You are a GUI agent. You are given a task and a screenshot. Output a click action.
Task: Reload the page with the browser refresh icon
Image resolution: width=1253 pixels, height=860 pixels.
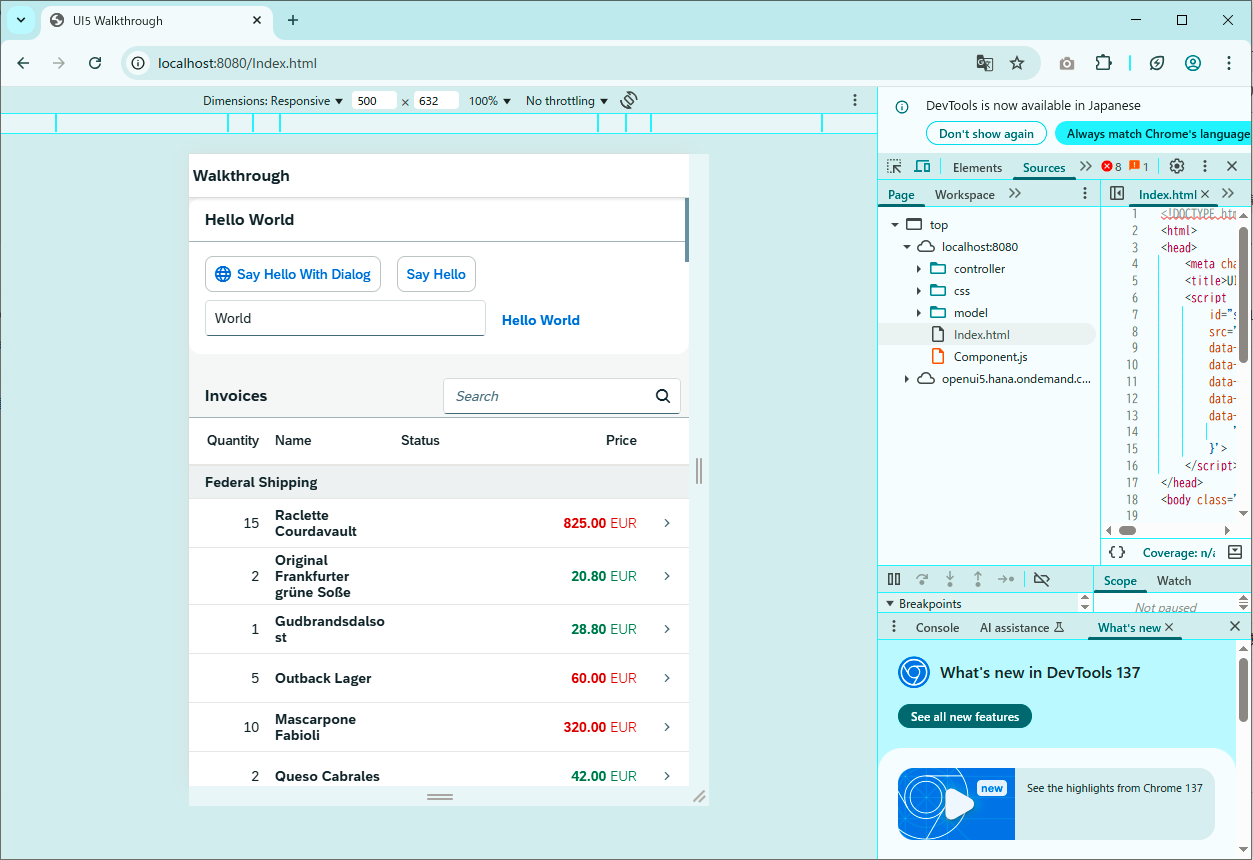(x=95, y=63)
